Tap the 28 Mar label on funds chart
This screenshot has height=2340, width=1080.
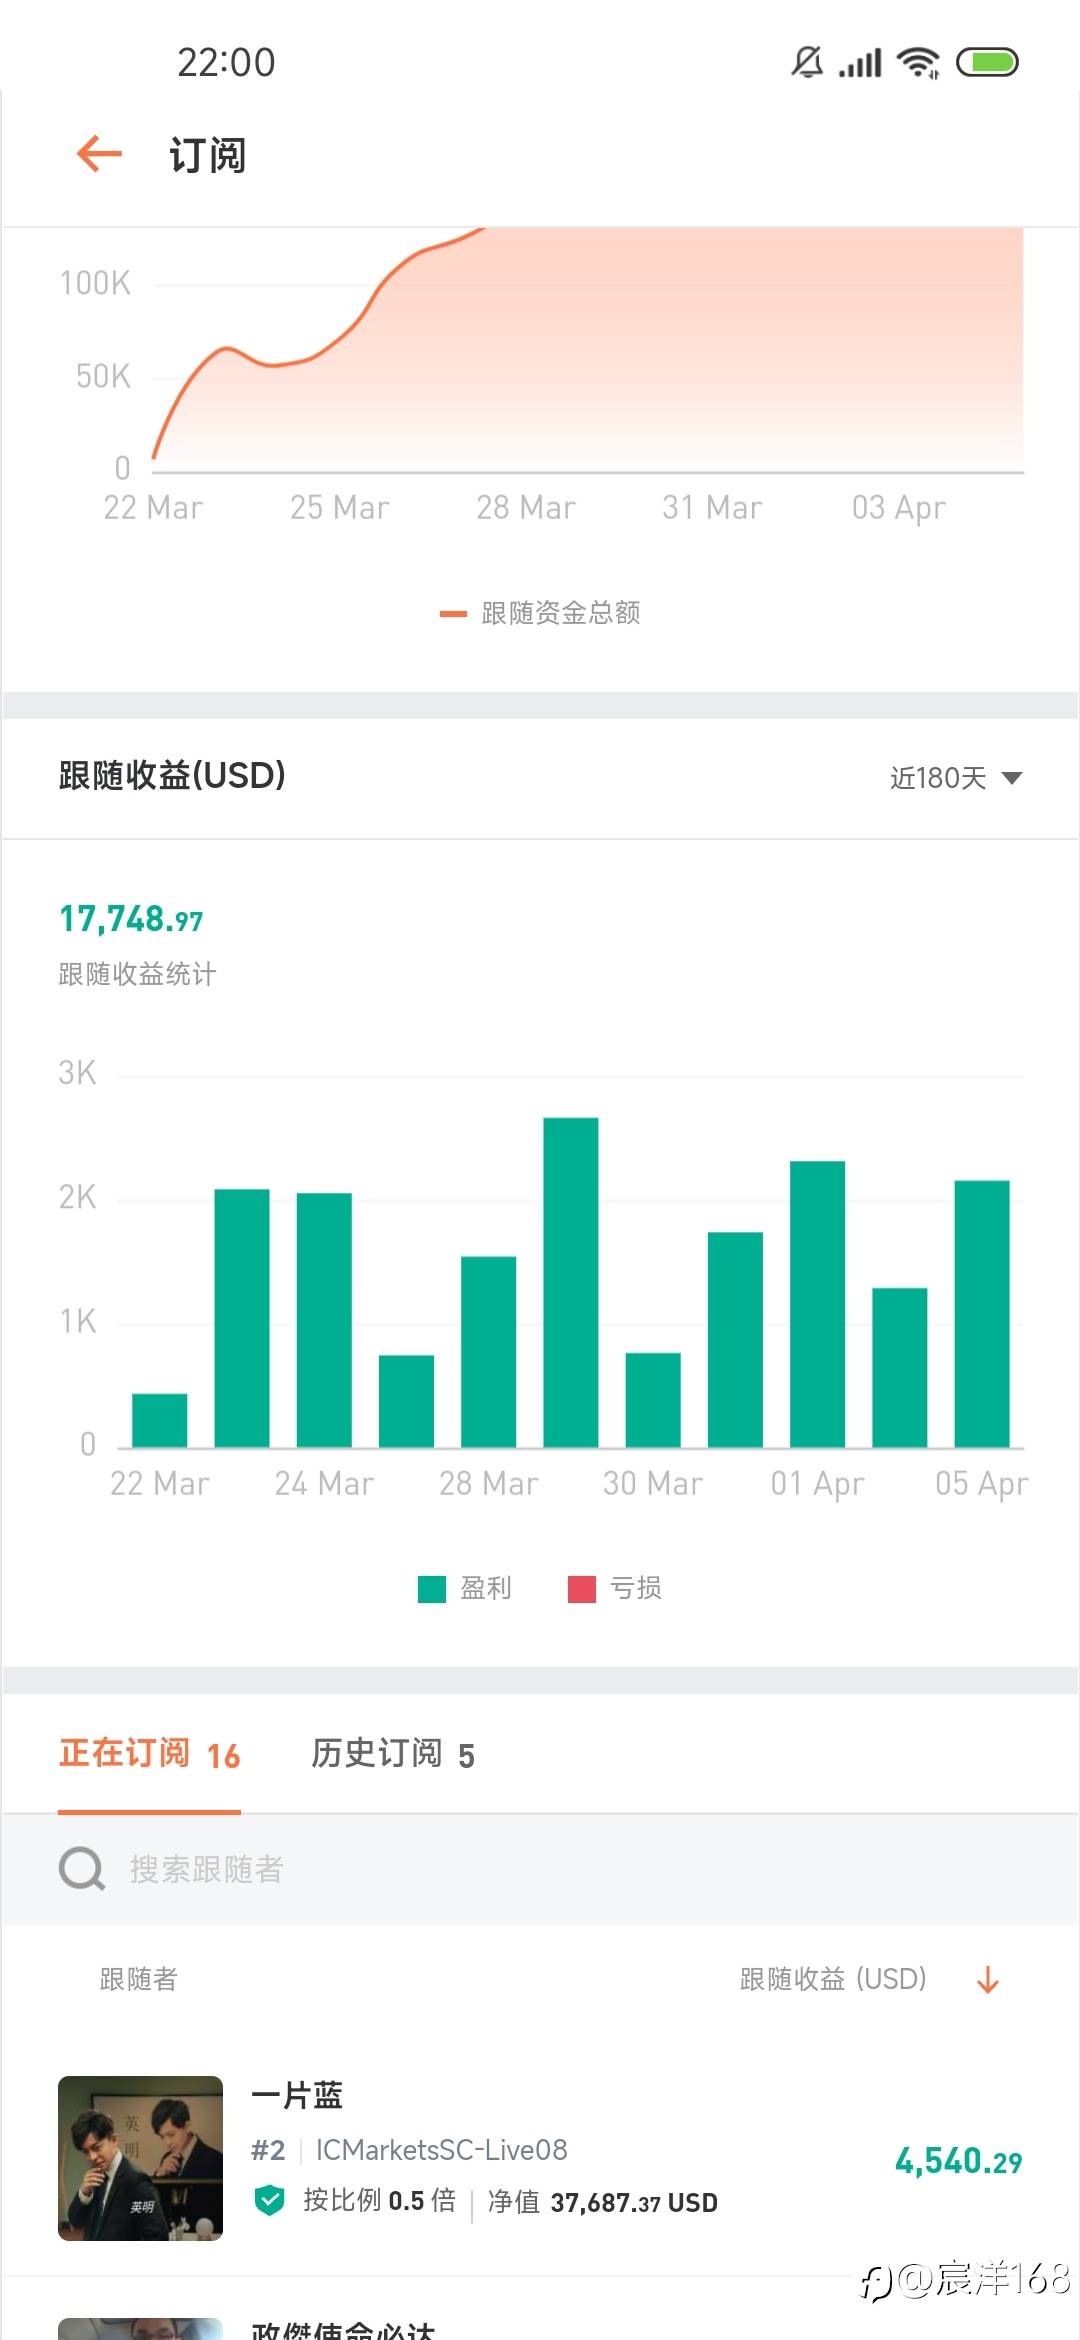click(526, 508)
